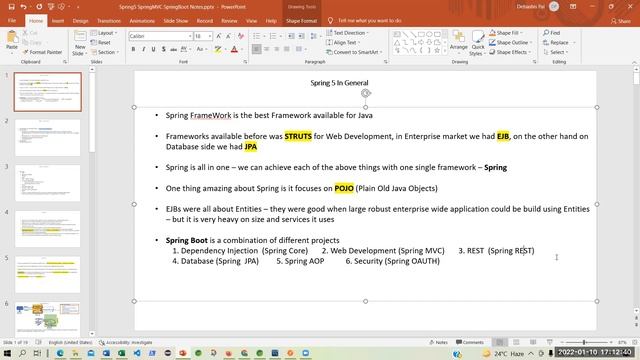This screenshot has height=360, width=640.
Task: Open Change Case dropdown
Action: [x=201, y=49]
